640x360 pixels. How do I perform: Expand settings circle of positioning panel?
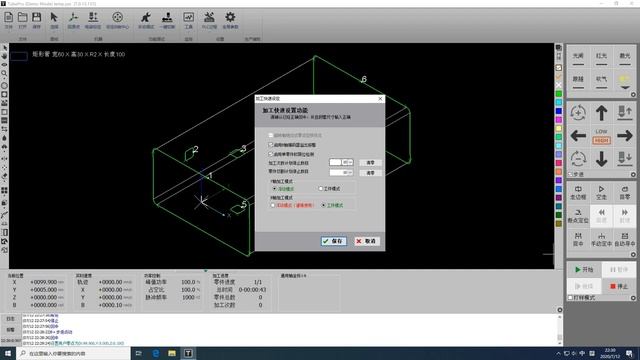point(633,254)
